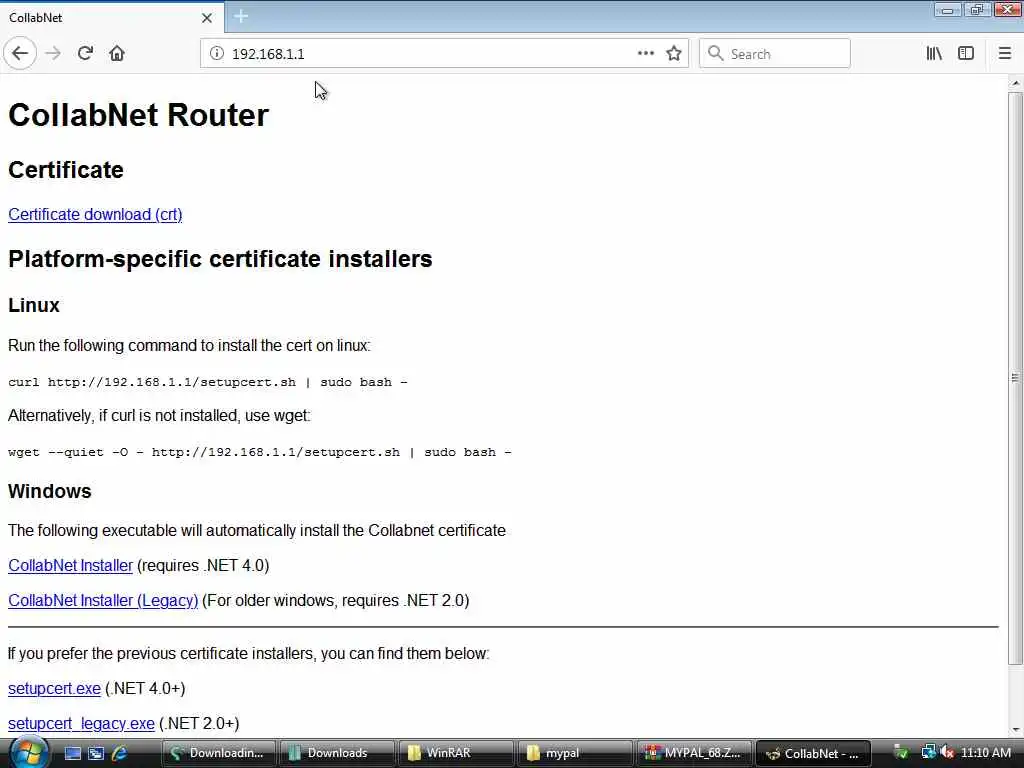The image size is (1024, 768).
Task: Click the 11:10 AM clock
Action: [x=985, y=753]
